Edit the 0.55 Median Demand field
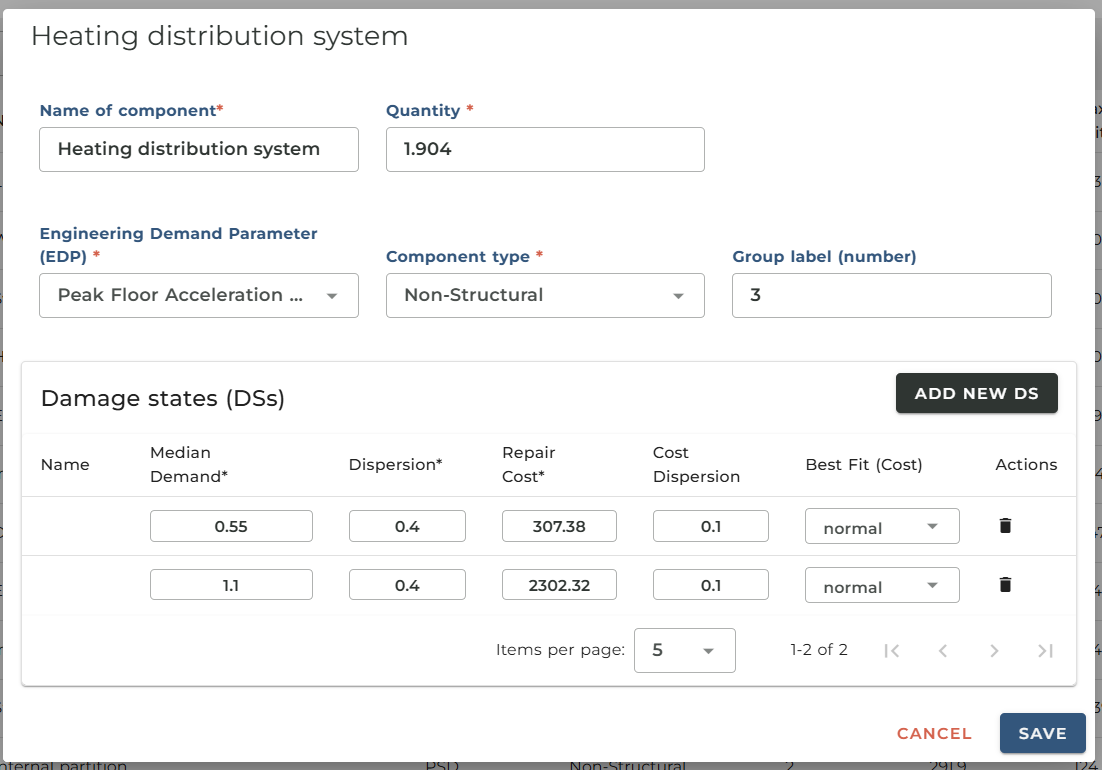The width and height of the screenshot is (1102, 770). [x=231, y=526]
